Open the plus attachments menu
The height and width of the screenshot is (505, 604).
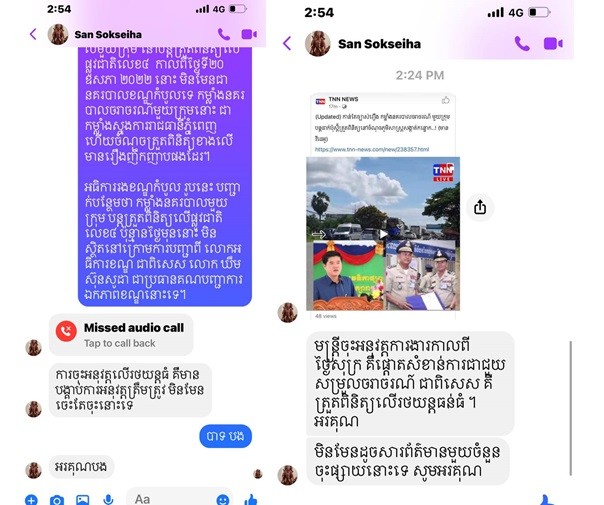31,500
